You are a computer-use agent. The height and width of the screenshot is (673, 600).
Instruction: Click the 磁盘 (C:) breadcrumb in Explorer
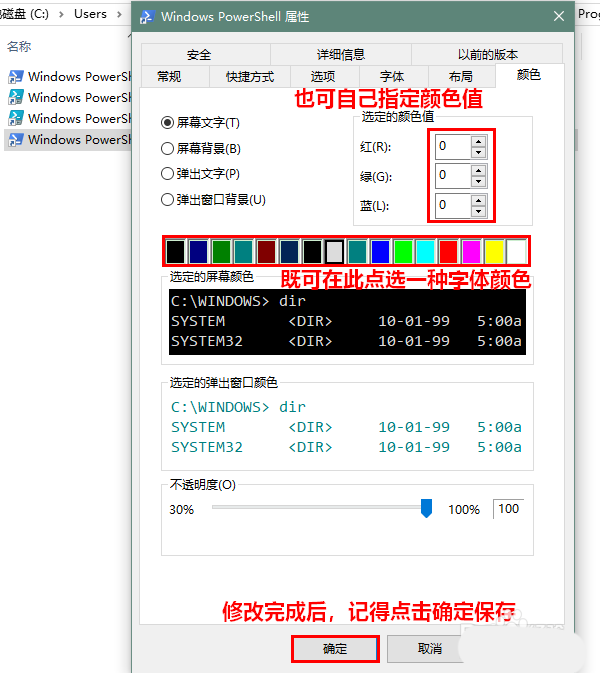pyautogui.click(x=25, y=14)
